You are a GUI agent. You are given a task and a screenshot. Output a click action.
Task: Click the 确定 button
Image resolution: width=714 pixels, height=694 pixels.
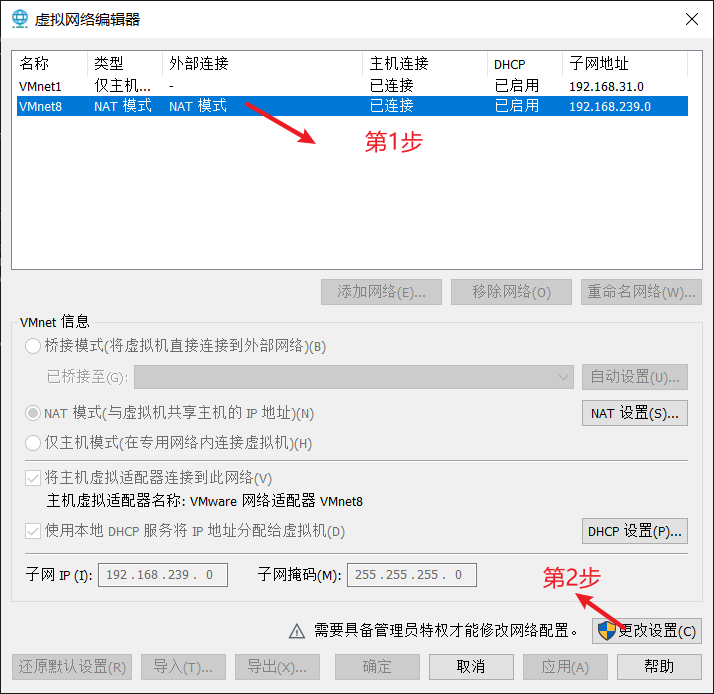pyautogui.click(x=377, y=667)
